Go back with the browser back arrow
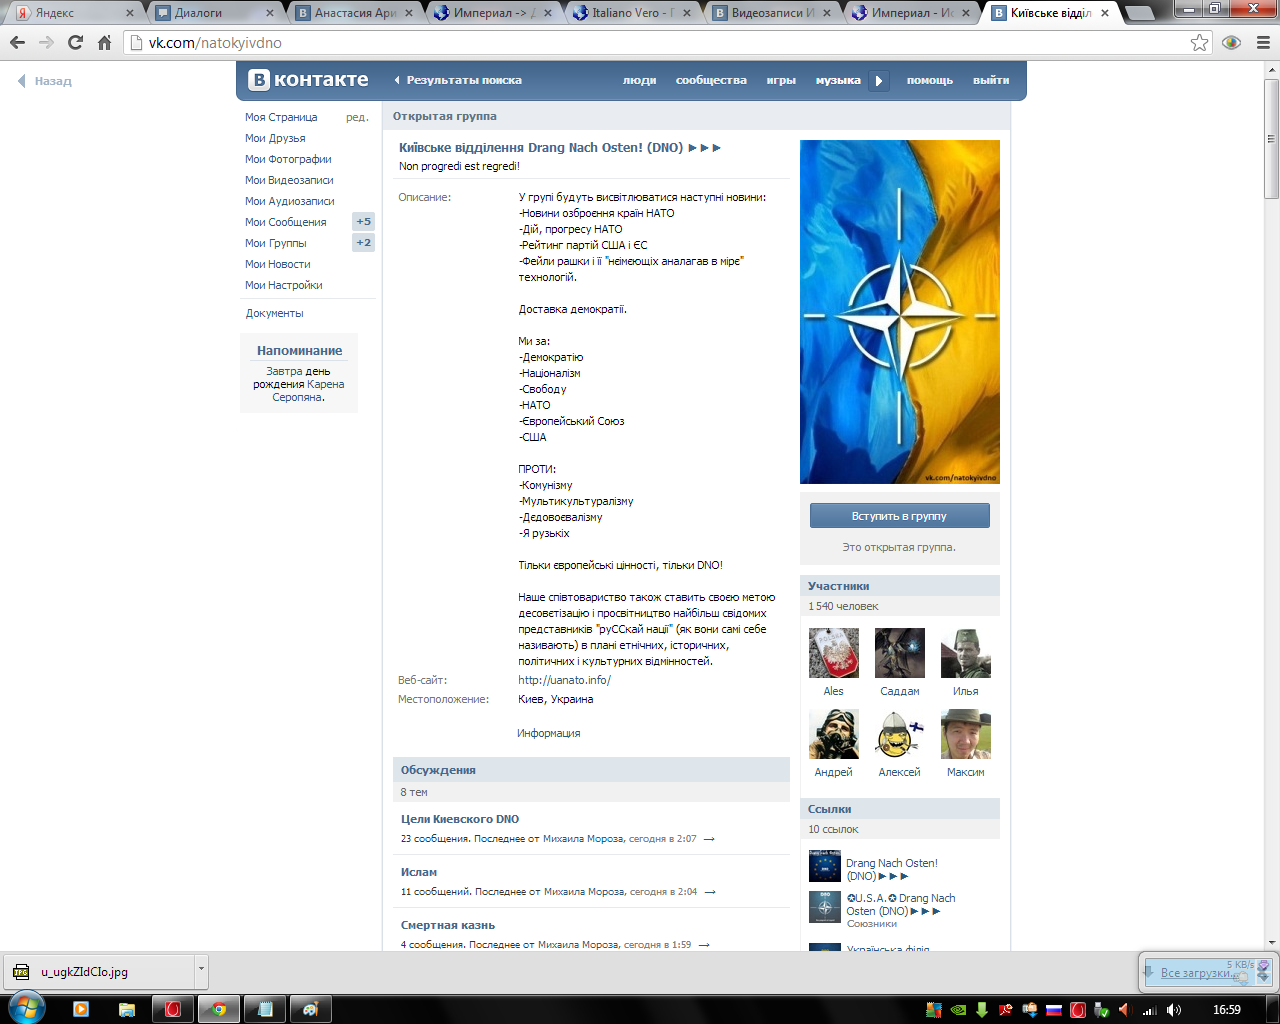The width and height of the screenshot is (1280, 1024). tap(17, 43)
